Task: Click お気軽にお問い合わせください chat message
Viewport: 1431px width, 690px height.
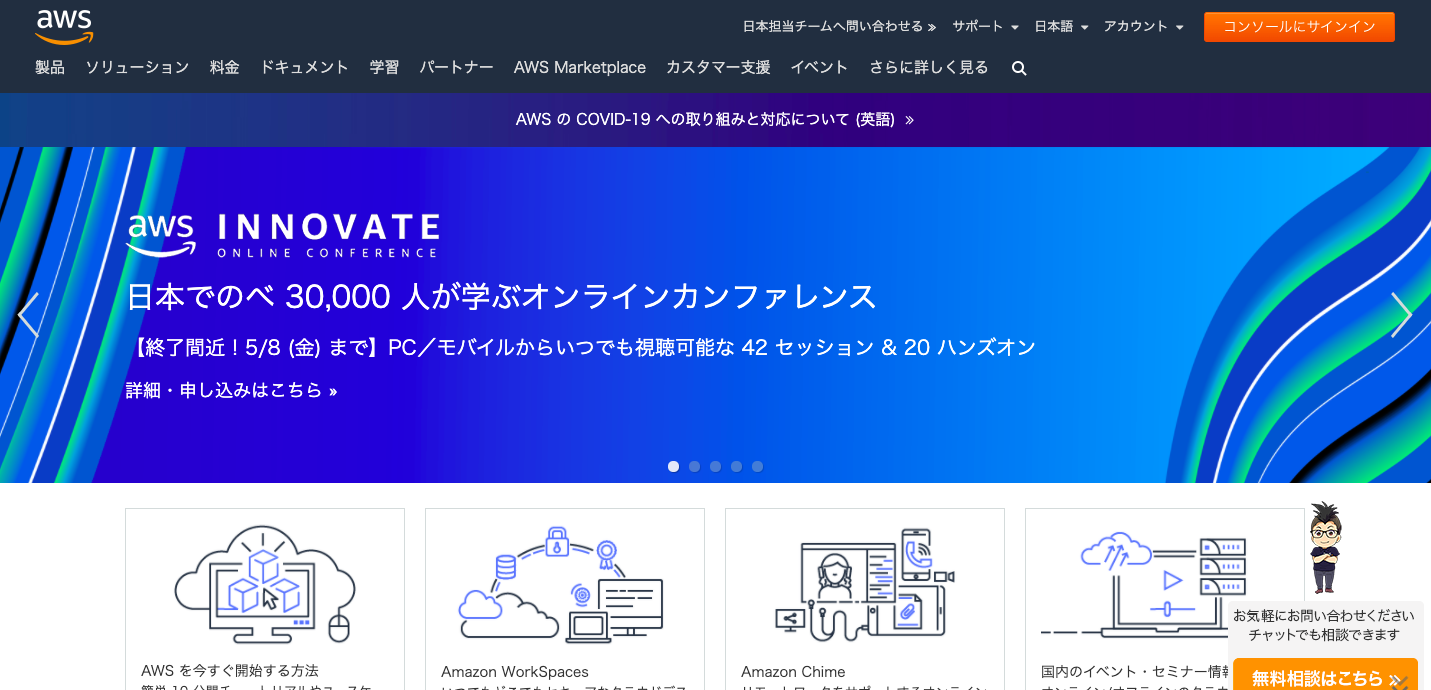Action: [x=1324, y=616]
